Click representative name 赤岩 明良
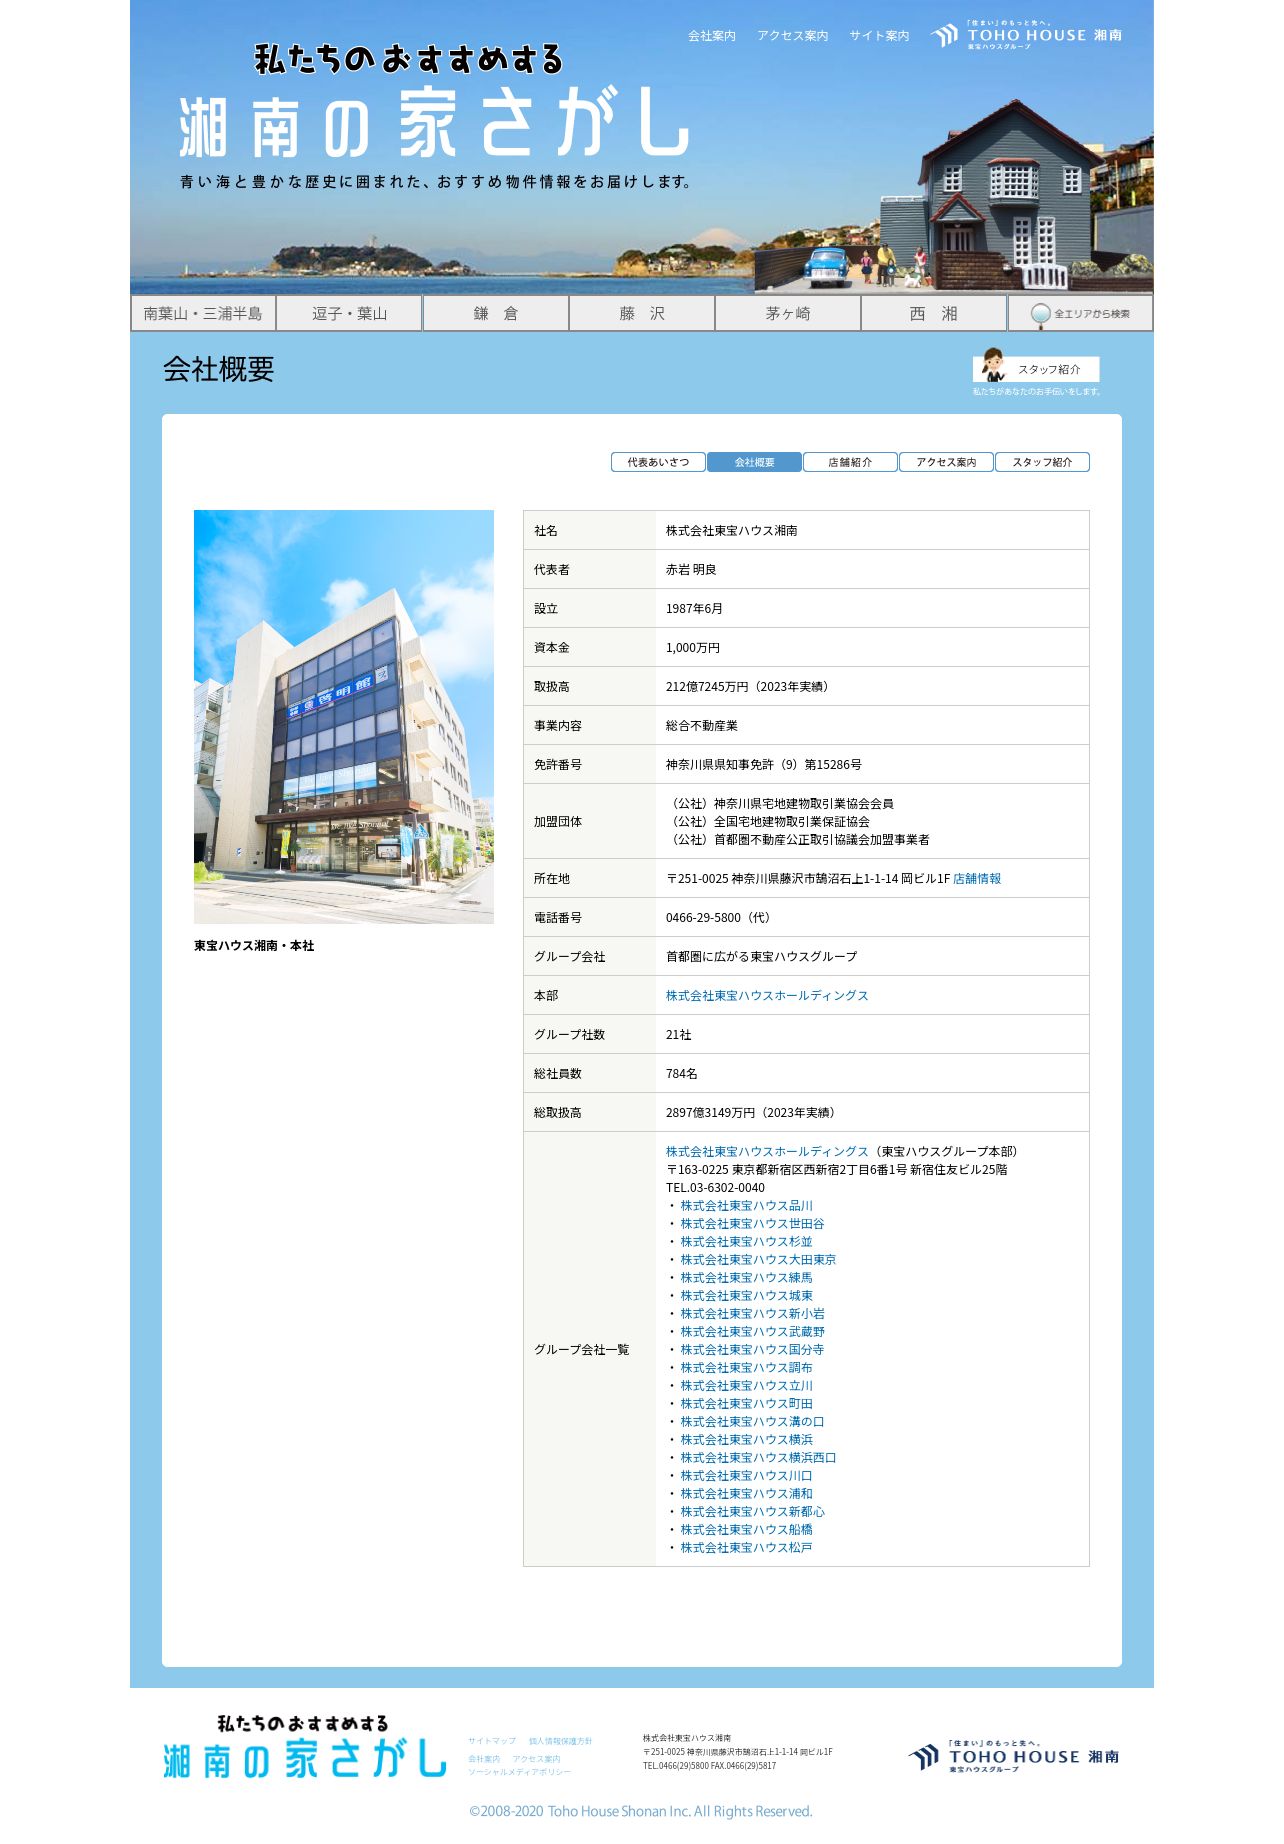The image size is (1284, 1844). point(691,570)
